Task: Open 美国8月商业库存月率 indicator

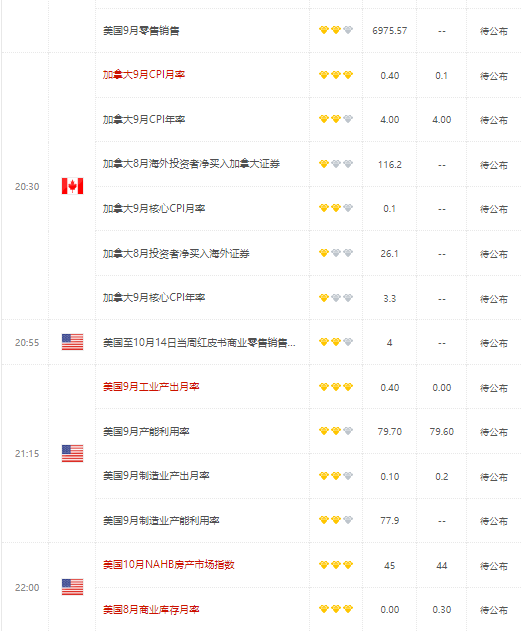Action: pyautogui.click(x=151, y=610)
